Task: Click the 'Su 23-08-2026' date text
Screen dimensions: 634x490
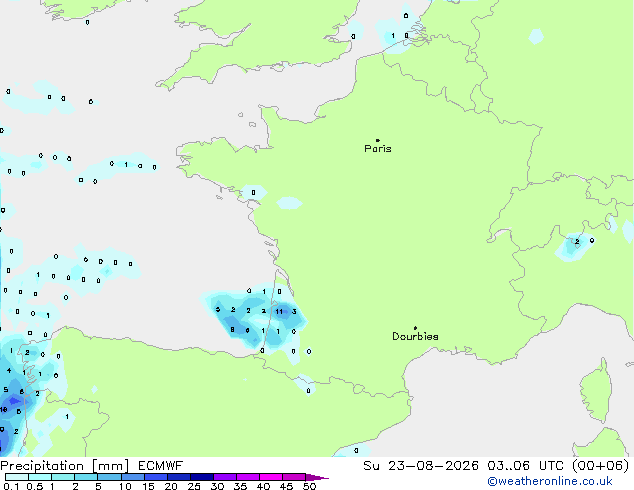Action: point(421,466)
